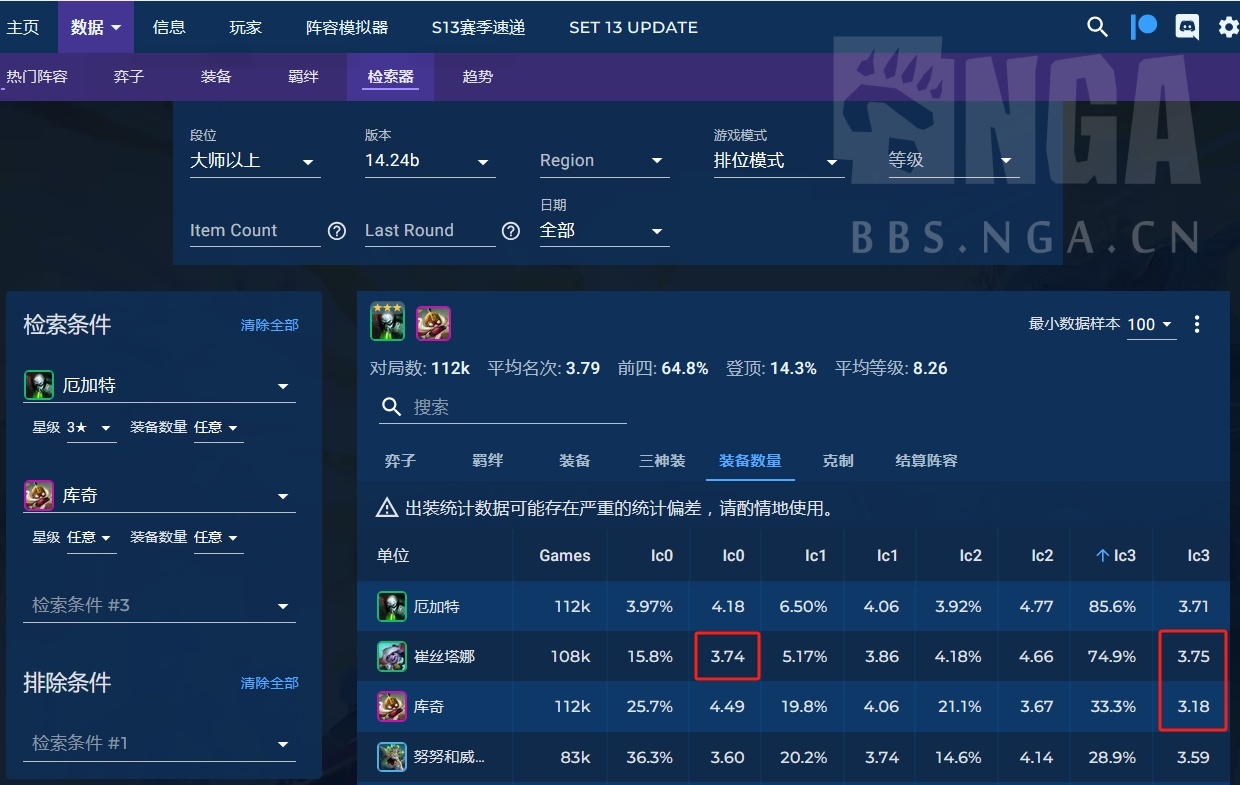Click the 搜索 field in results panel
Screen dimensions: 1240x785
point(503,407)
